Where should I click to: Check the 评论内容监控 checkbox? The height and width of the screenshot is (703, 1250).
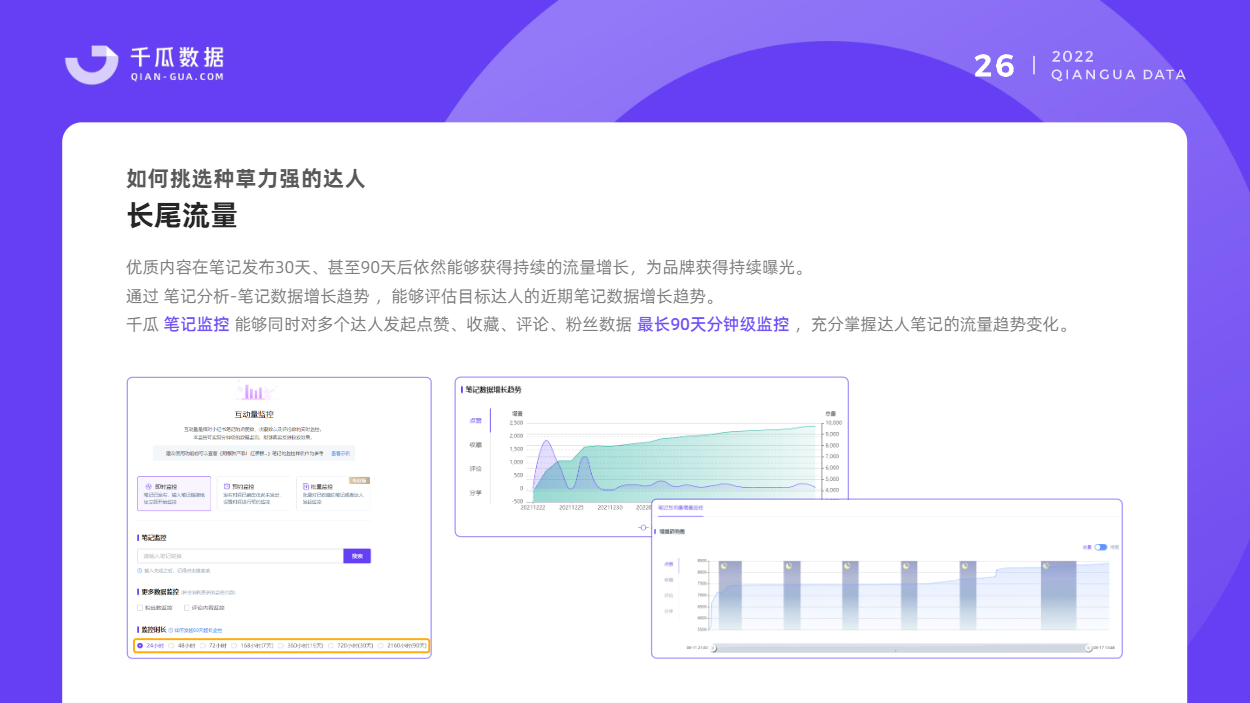click(186, 608)
